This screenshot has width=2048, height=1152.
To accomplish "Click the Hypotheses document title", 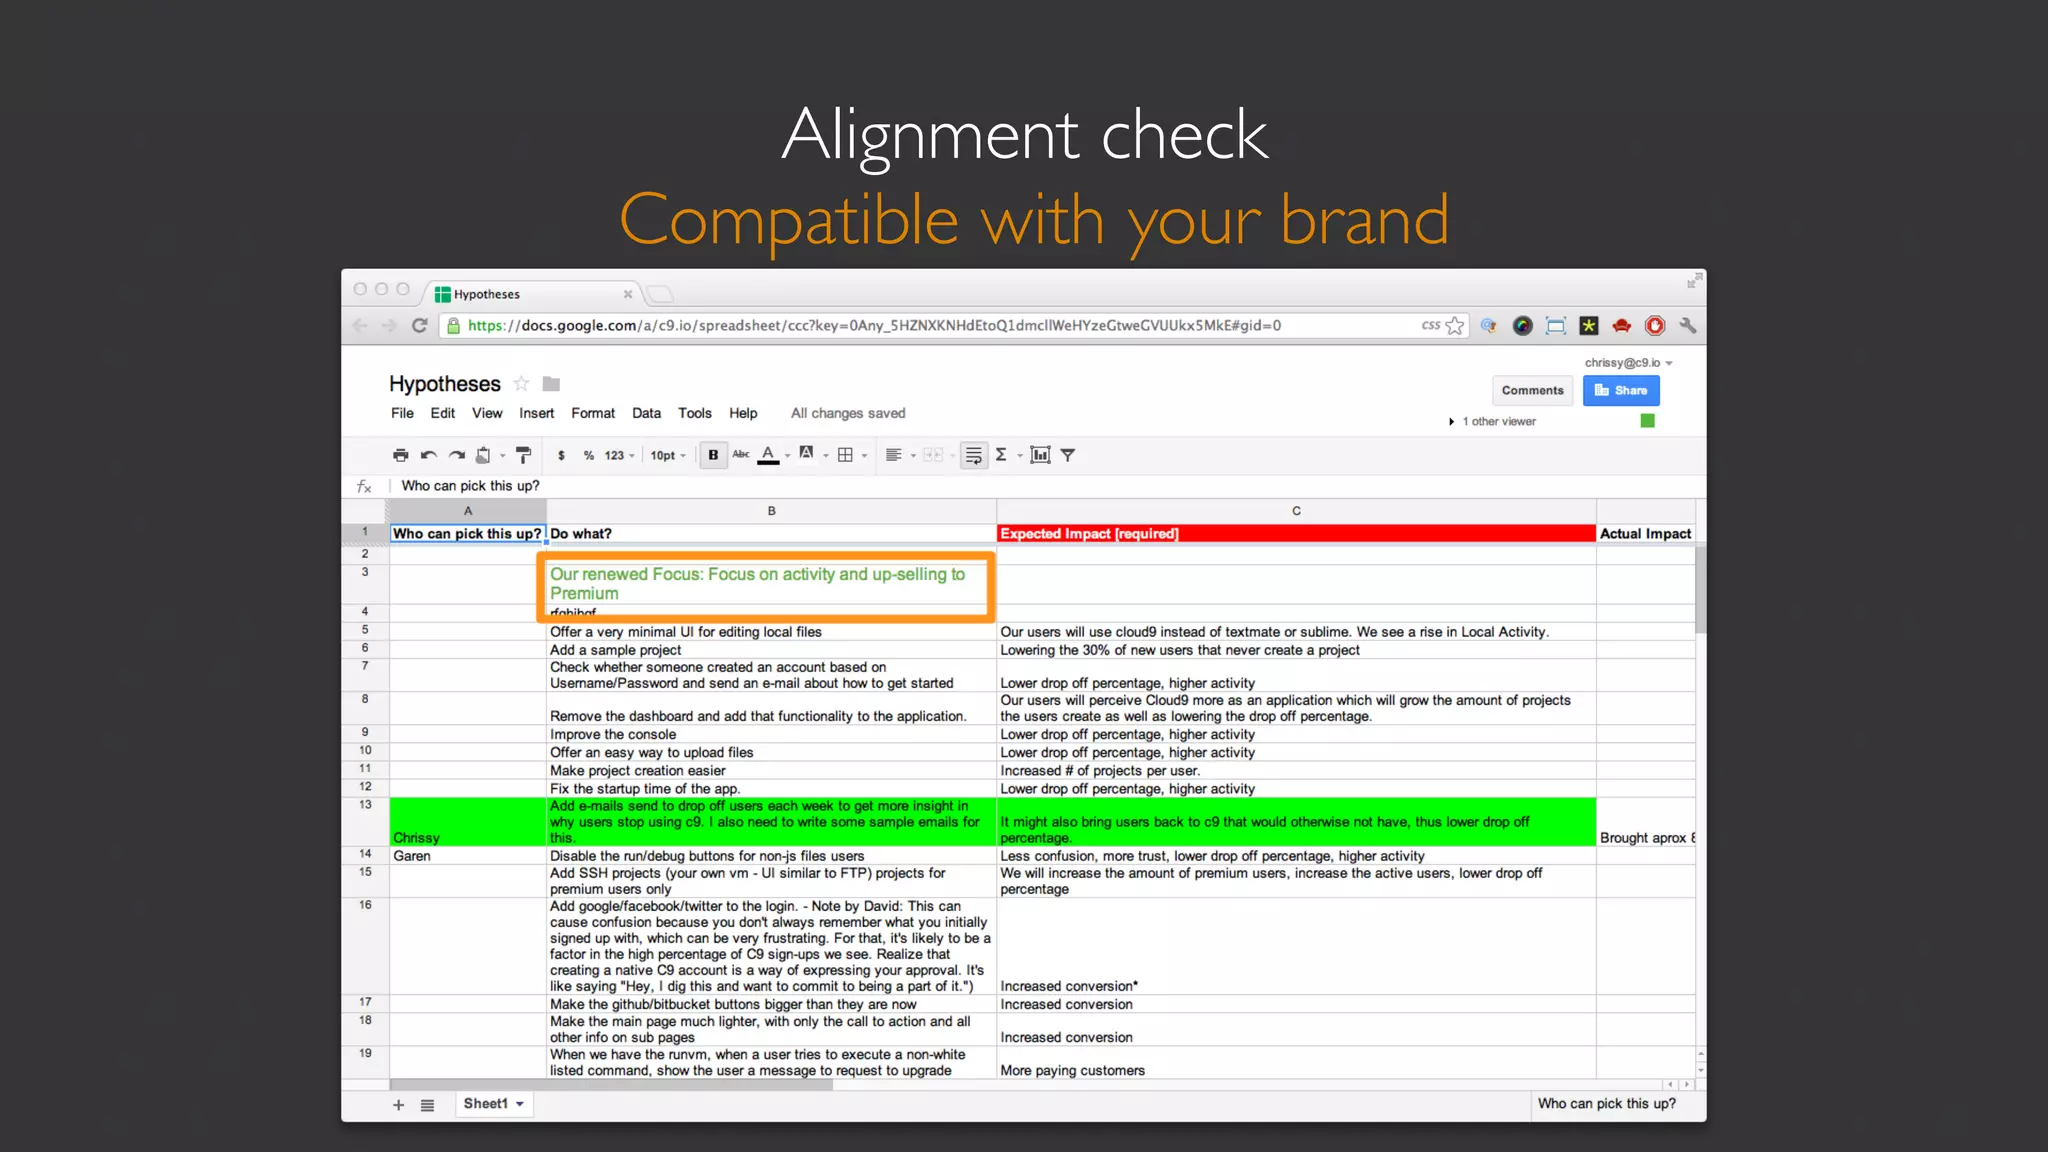I will (445, 384).
